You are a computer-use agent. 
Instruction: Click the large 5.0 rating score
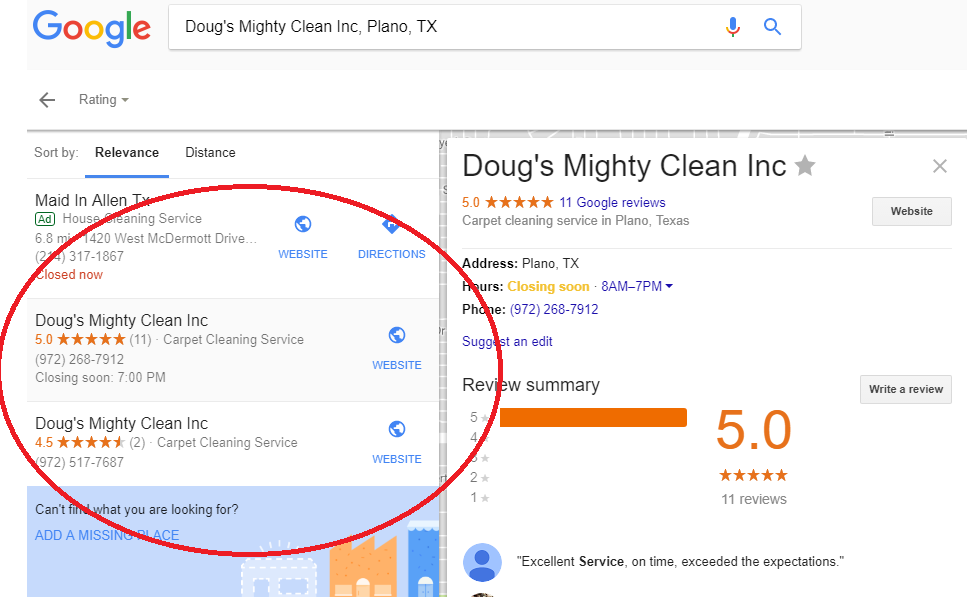pyautogui.click(x=754, y=430)
